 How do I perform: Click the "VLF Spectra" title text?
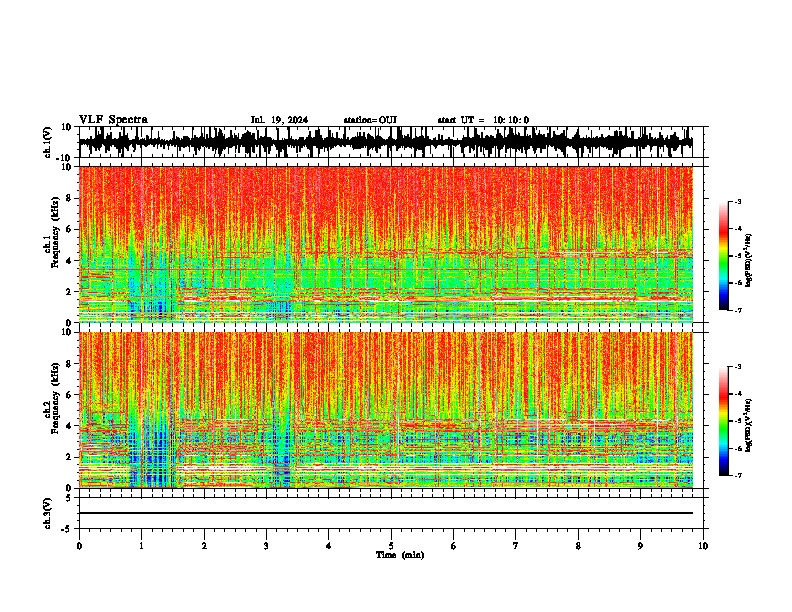tap(113, 120)
